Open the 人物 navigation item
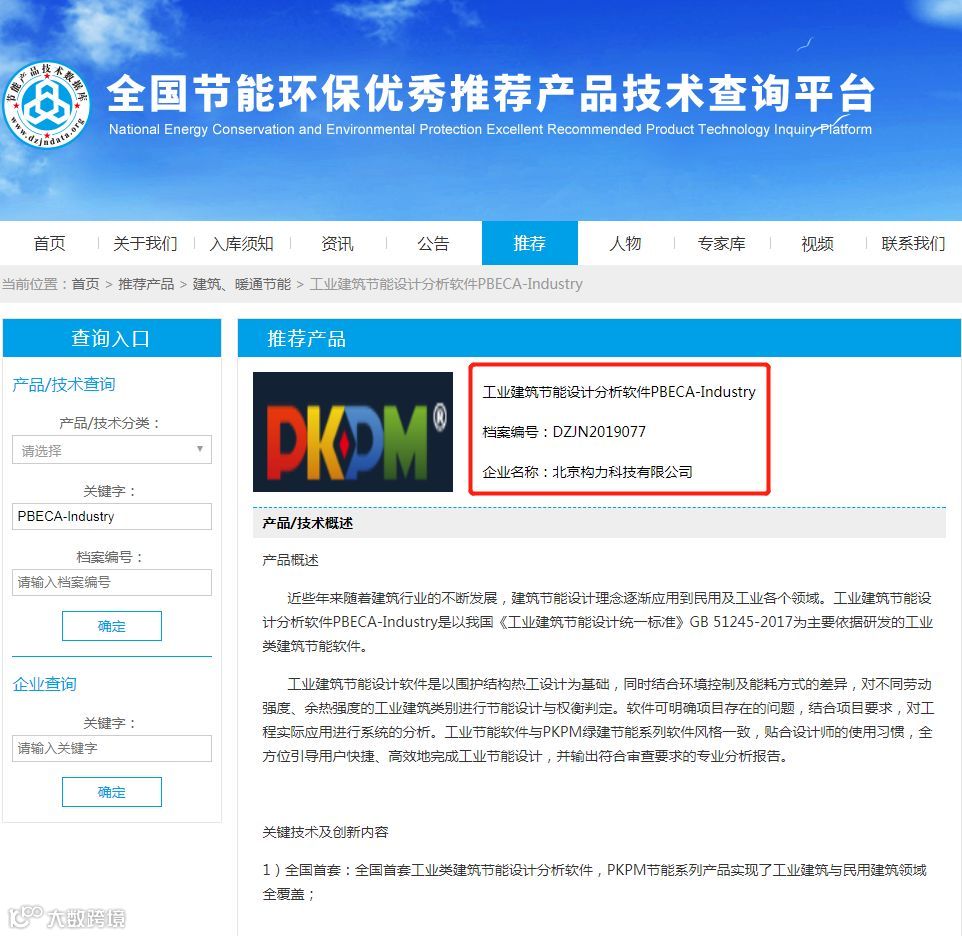This screenshot has height=936, width=962. click(625, 244)
